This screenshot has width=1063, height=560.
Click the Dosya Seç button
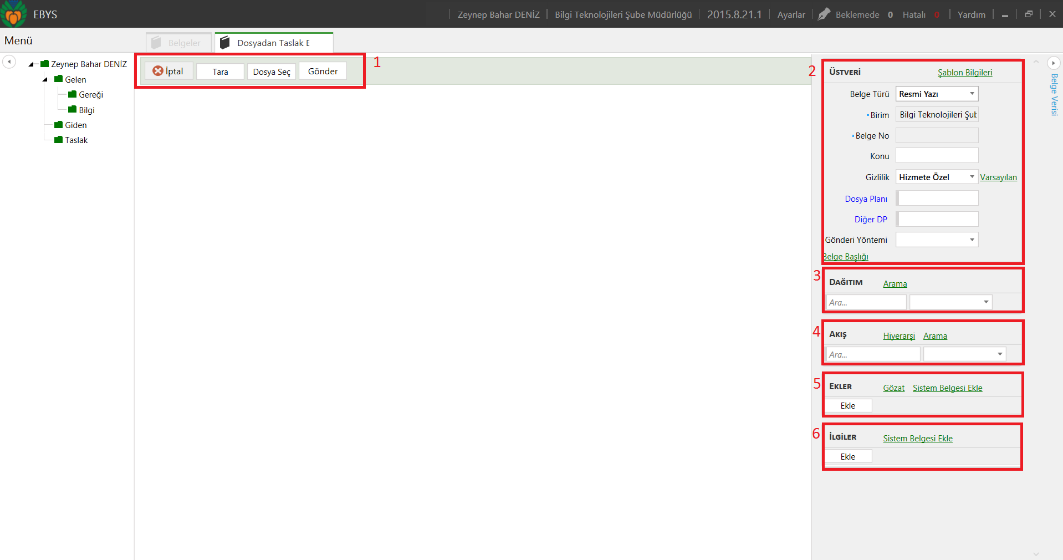point(271,71)
